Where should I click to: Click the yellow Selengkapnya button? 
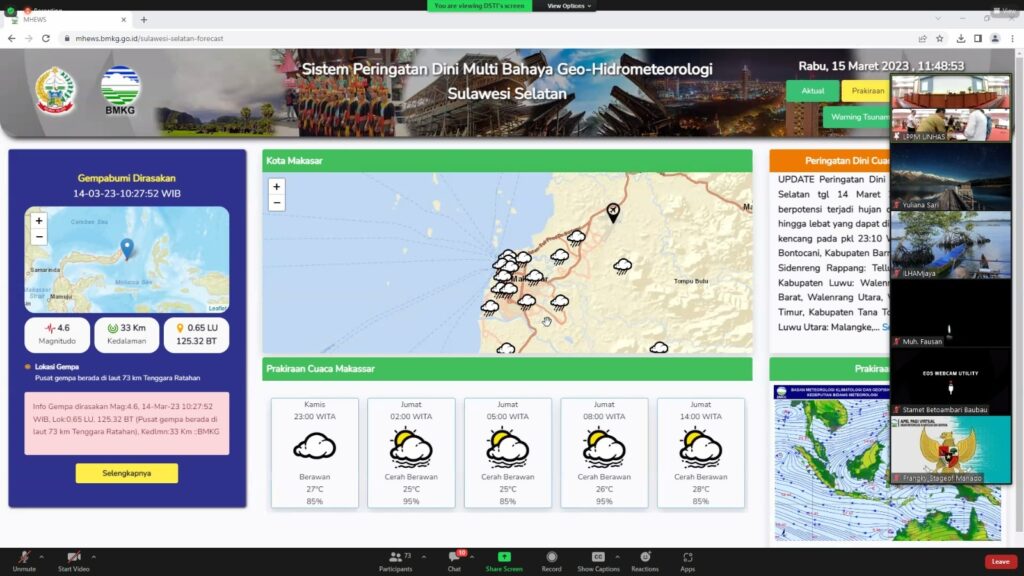[126, 473]
